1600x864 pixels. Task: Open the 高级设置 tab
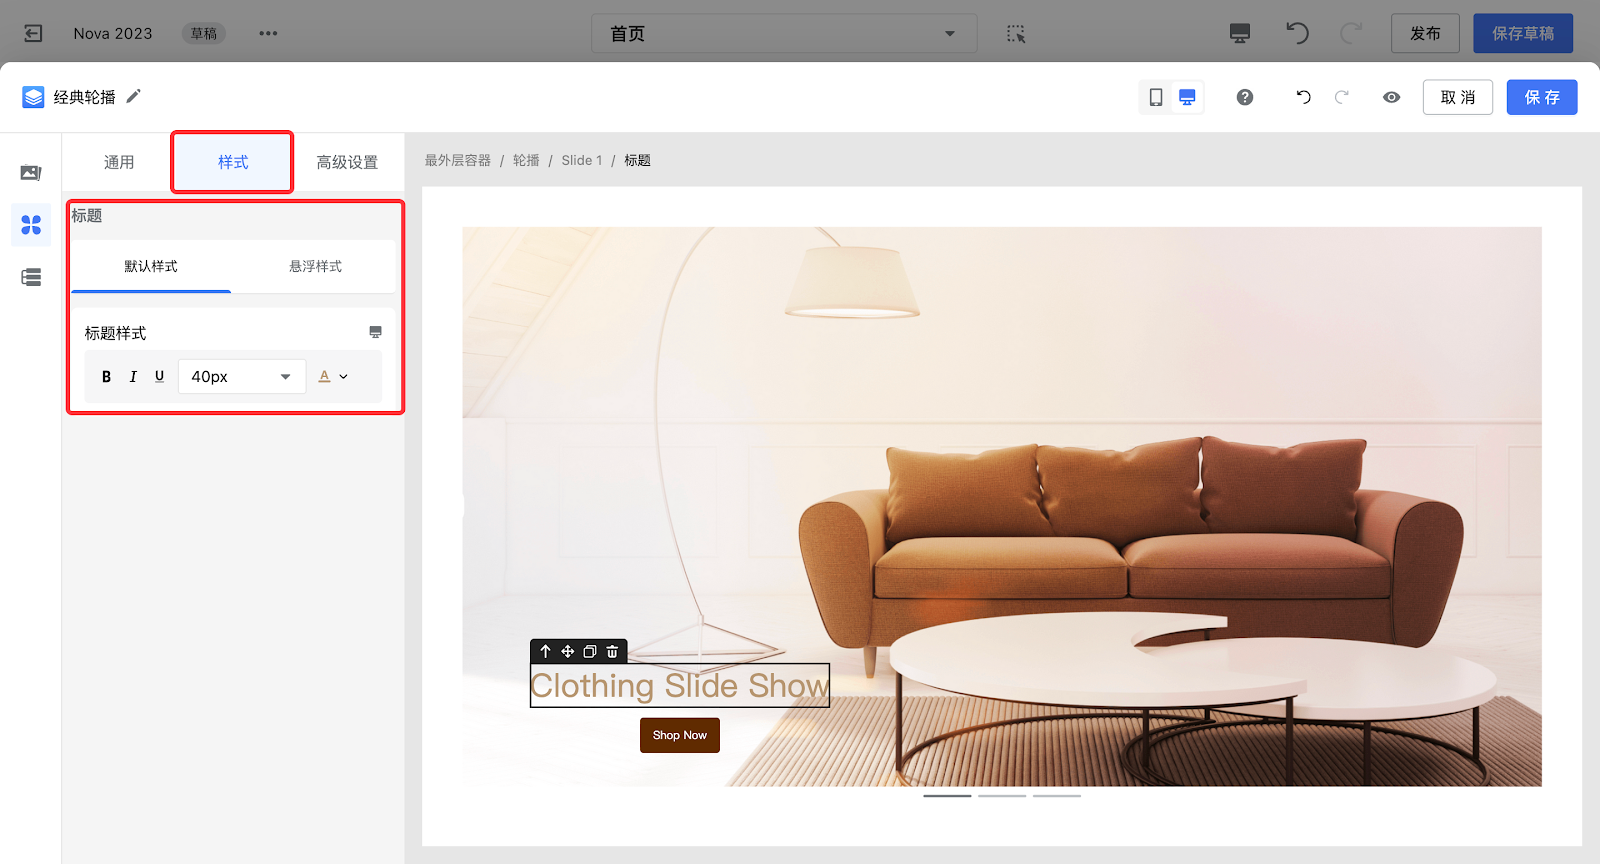[x=347, y=162]
